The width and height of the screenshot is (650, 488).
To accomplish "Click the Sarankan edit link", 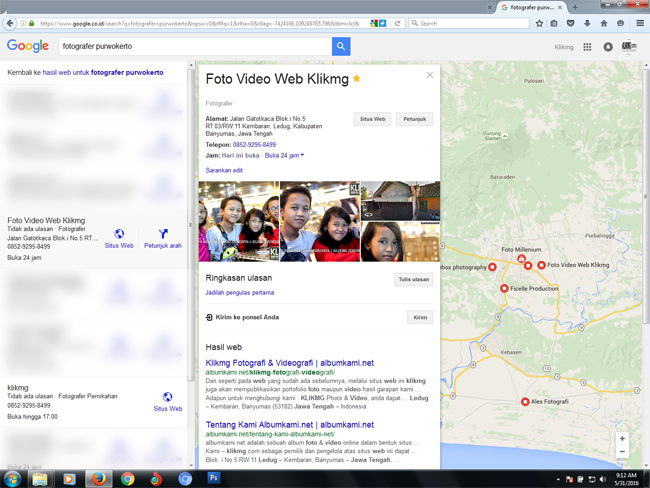I will pyautogui.click(x=224, y=170).
